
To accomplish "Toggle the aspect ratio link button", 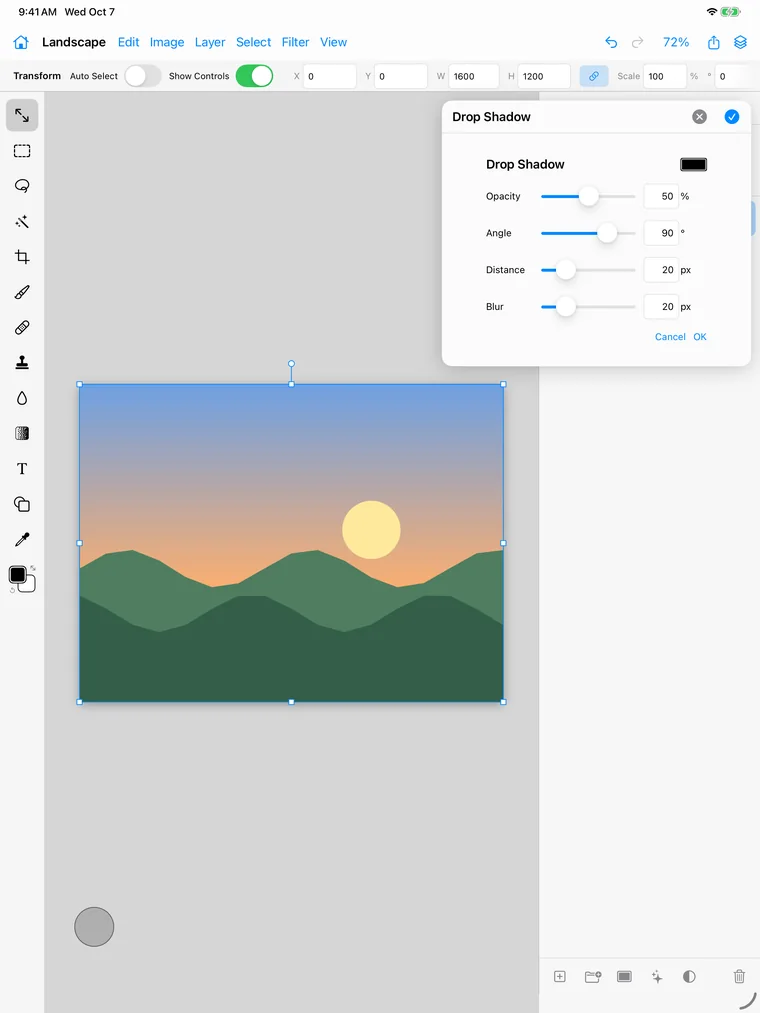I will point(594,76).
